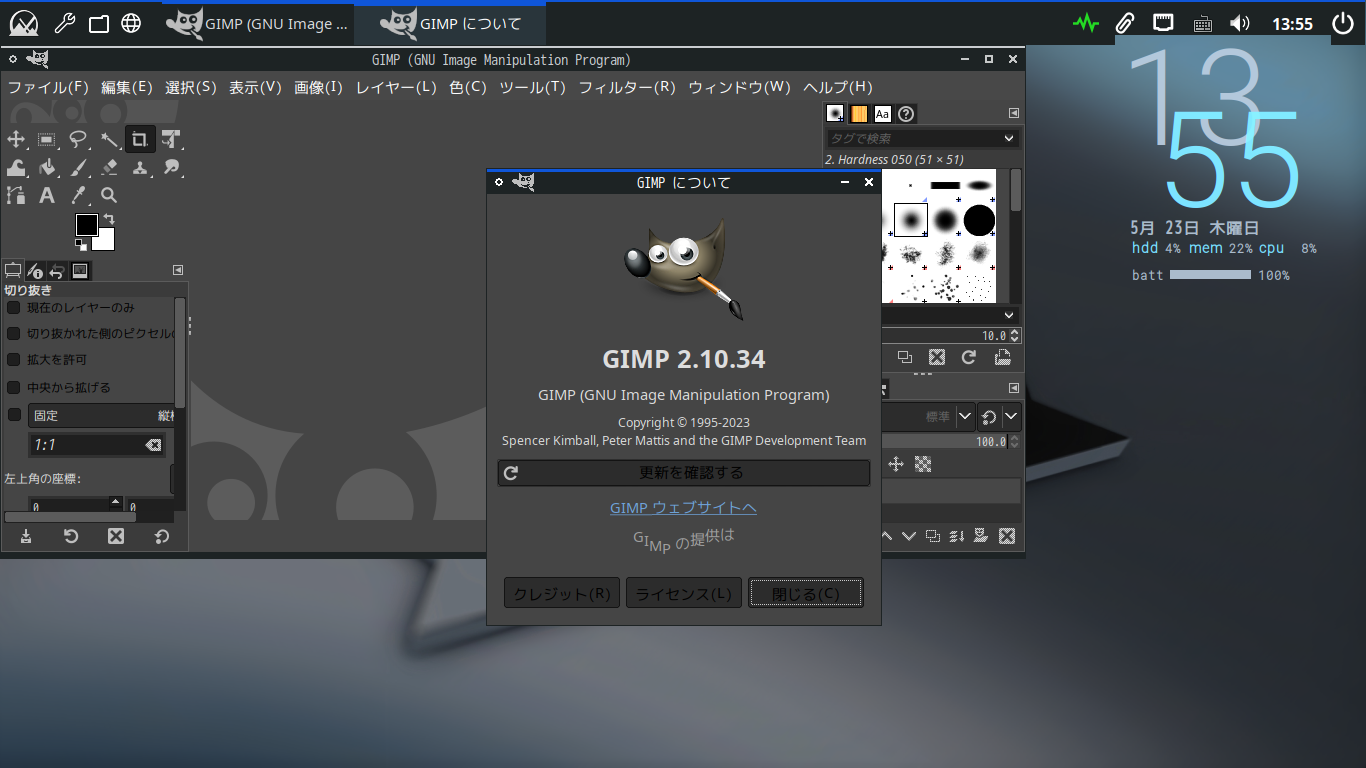Toggle 拡大を許可 checkbox

(14, 359)
